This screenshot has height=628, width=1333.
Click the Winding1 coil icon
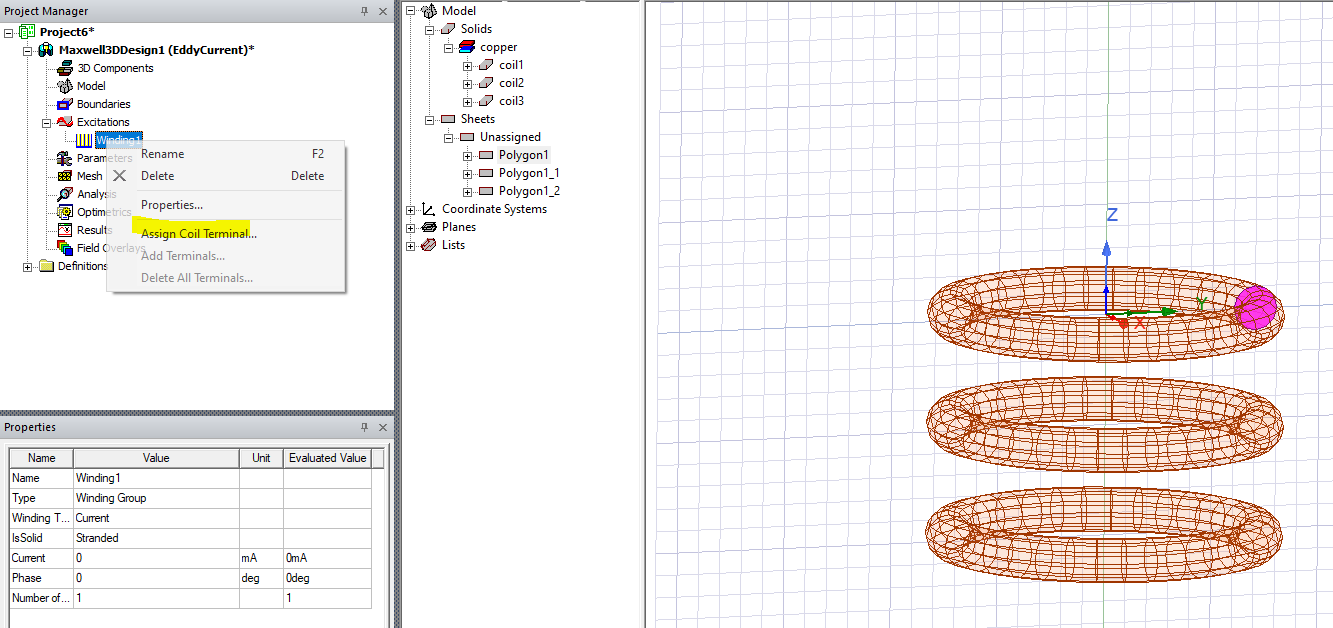(84, 140)
